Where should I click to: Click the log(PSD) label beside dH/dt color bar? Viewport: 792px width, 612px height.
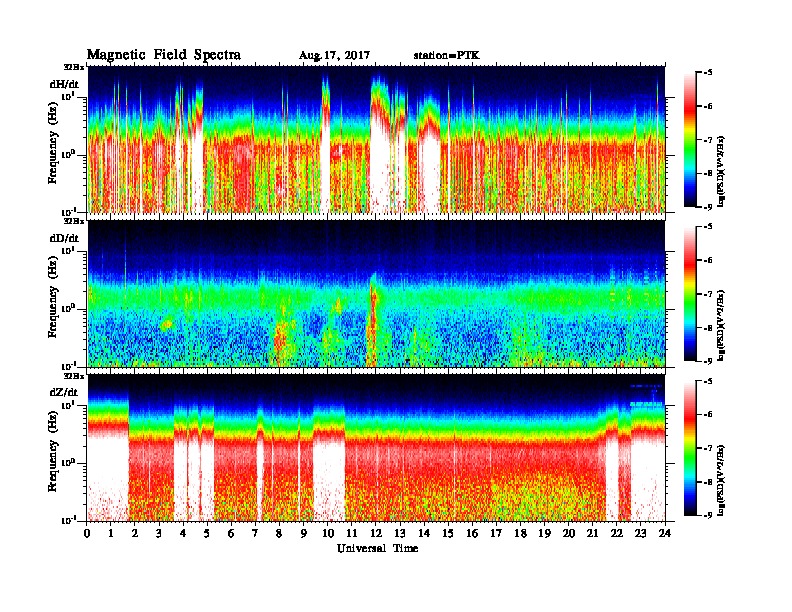[722, 172]
